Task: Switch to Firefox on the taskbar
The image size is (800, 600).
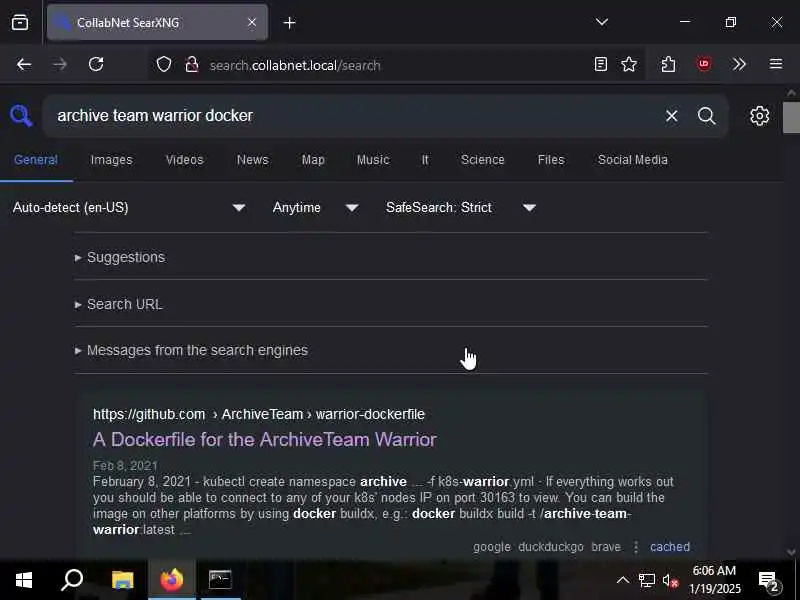Action: coord(172,580)
